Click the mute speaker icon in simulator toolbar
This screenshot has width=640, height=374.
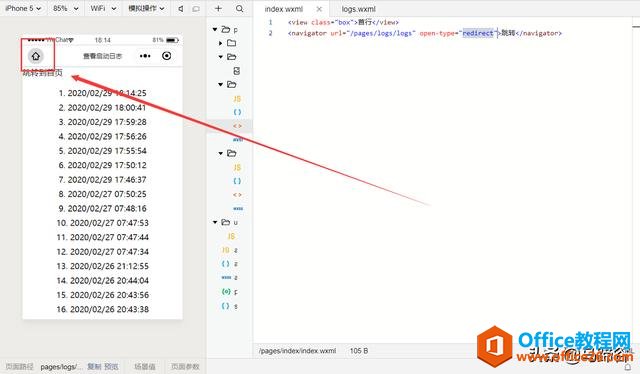pyautogui.click(x=181, y=8)
